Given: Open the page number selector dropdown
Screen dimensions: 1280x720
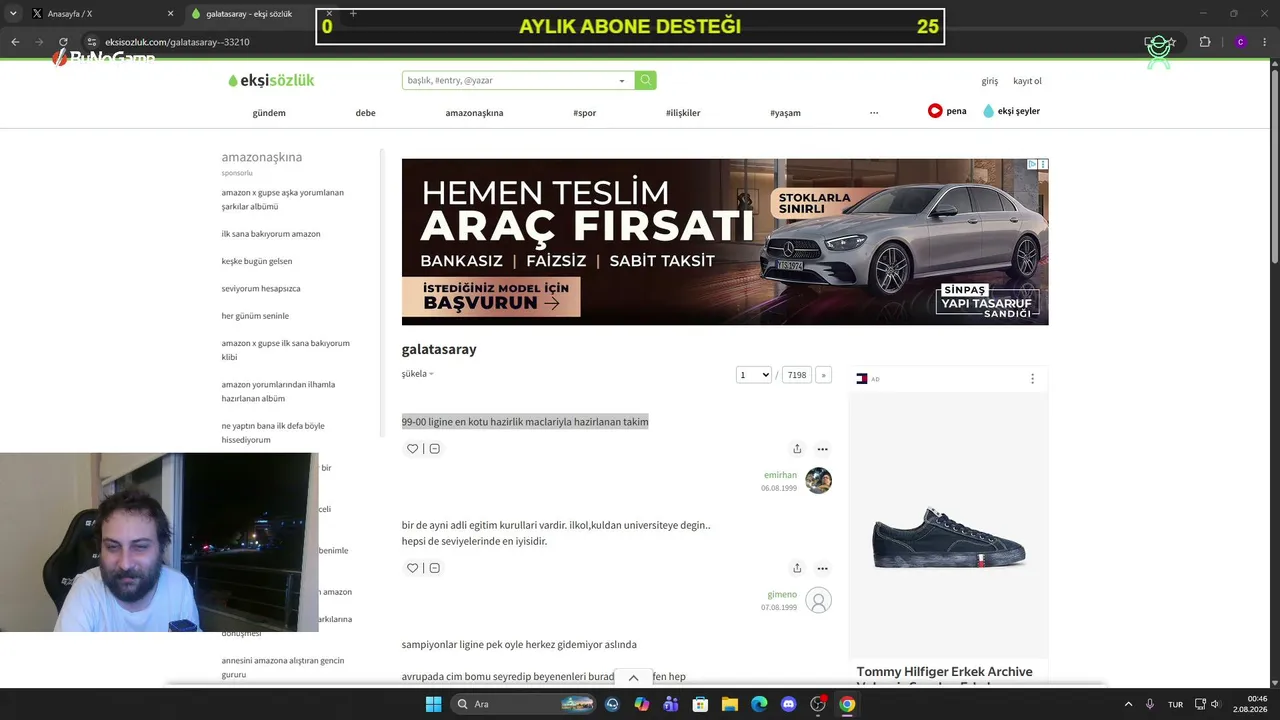Looking at the screenshot, I should (x=754, y=375).
